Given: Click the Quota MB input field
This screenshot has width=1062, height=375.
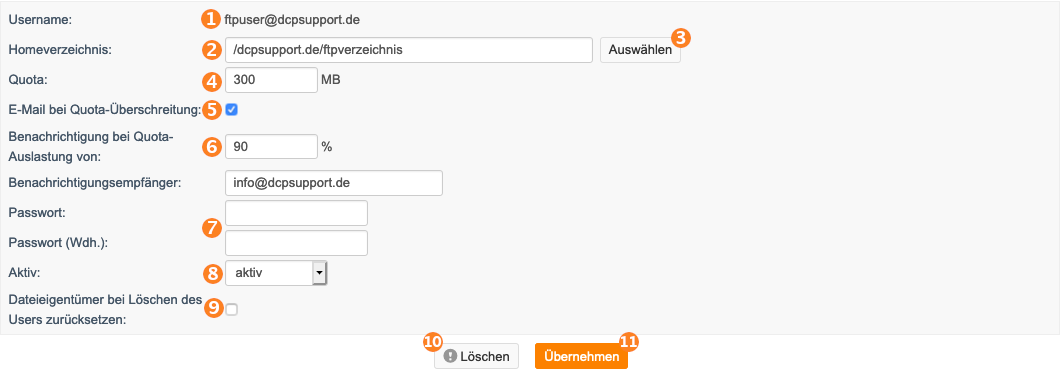Looking at the screenshot, I should pyautogui.click(x=271, y=80).
